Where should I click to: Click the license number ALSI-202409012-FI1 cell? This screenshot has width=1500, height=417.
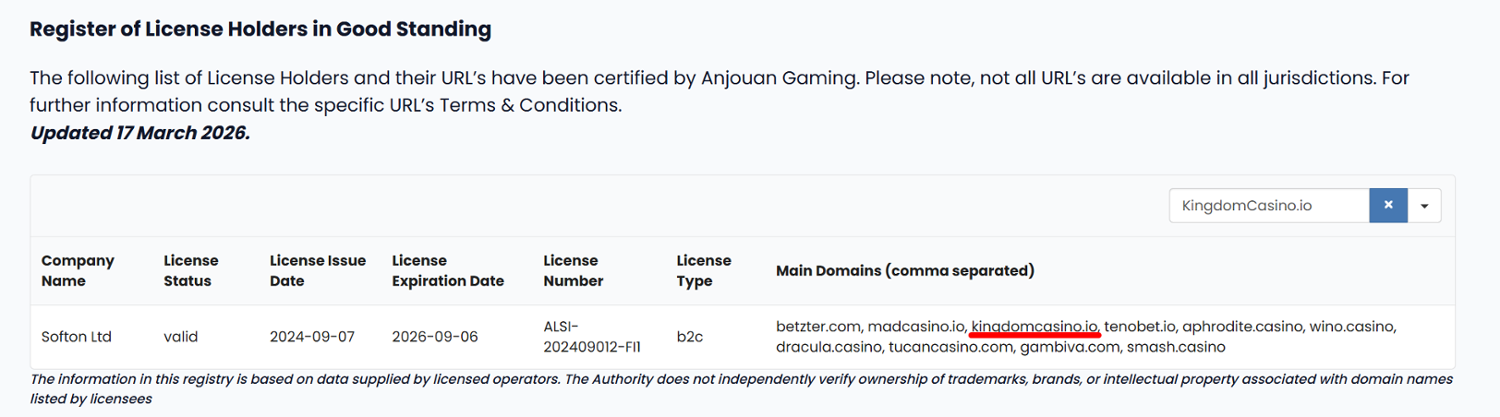591,337
